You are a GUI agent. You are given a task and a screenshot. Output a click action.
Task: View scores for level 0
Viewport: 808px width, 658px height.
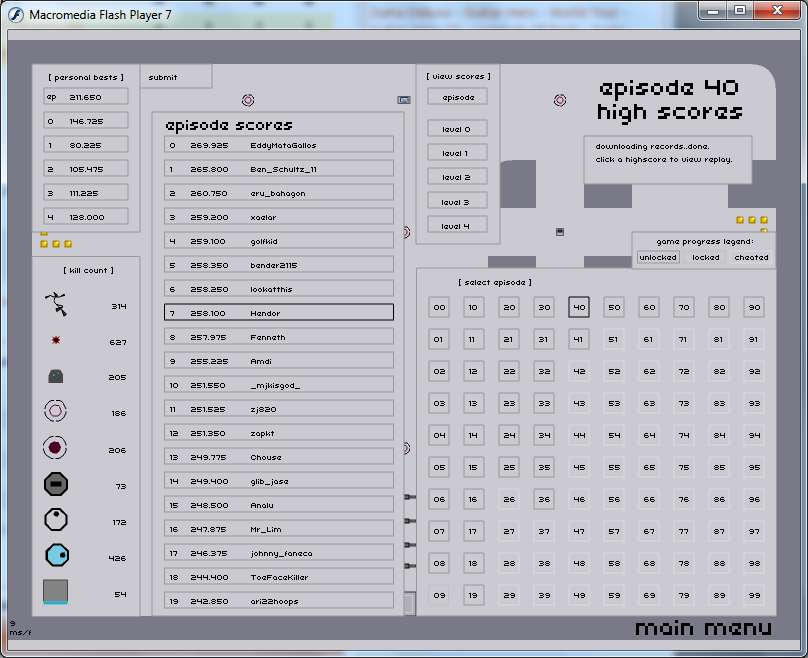457,129
